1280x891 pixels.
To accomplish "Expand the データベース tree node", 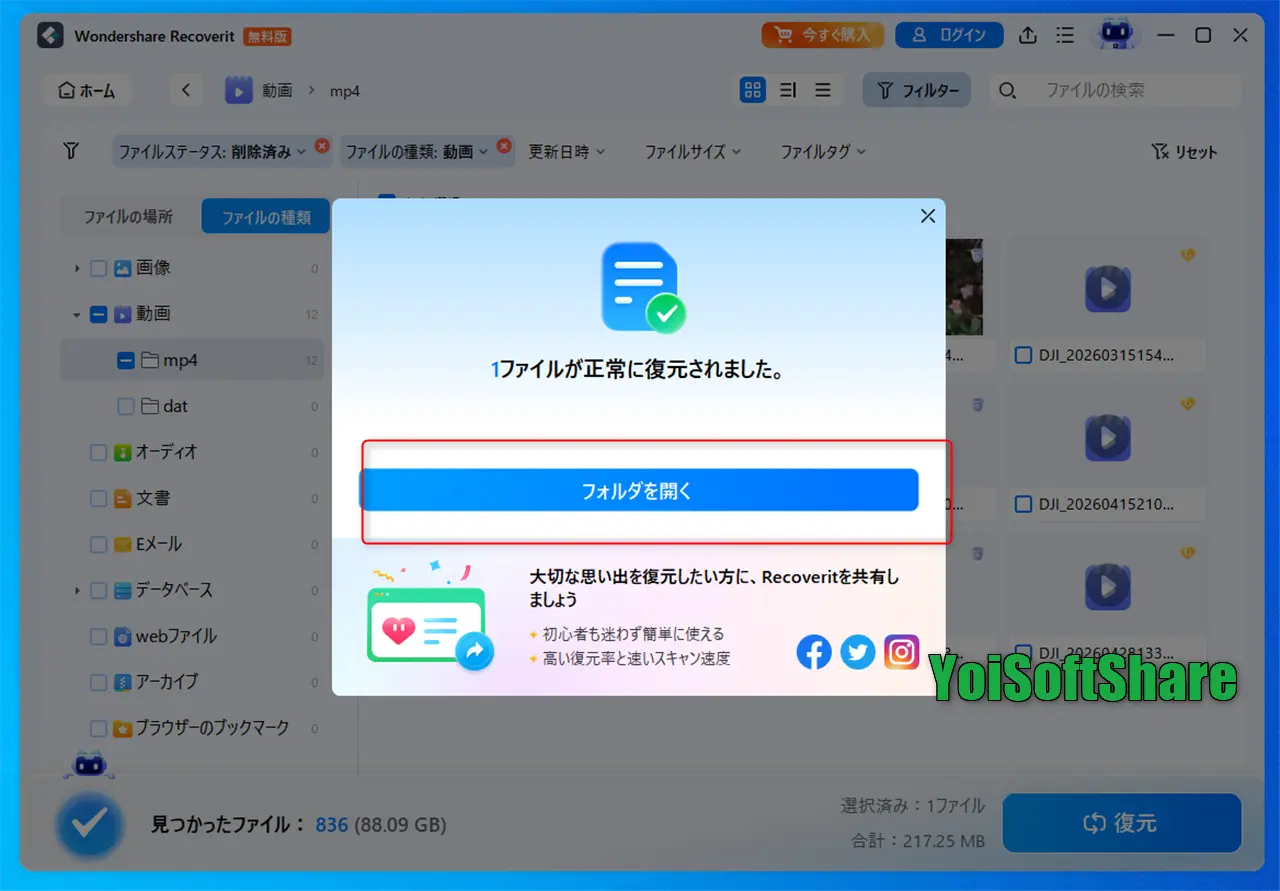I will point(77,590).
